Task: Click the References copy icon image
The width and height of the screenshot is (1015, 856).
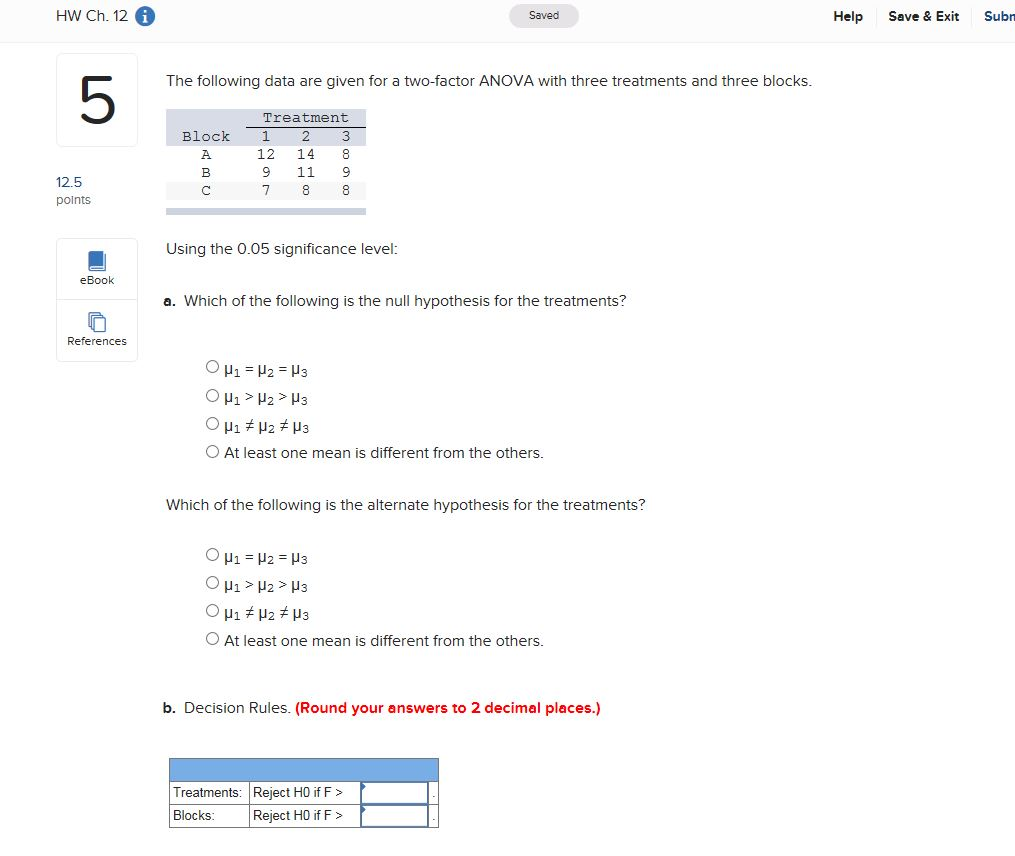Action: [96, 322]
